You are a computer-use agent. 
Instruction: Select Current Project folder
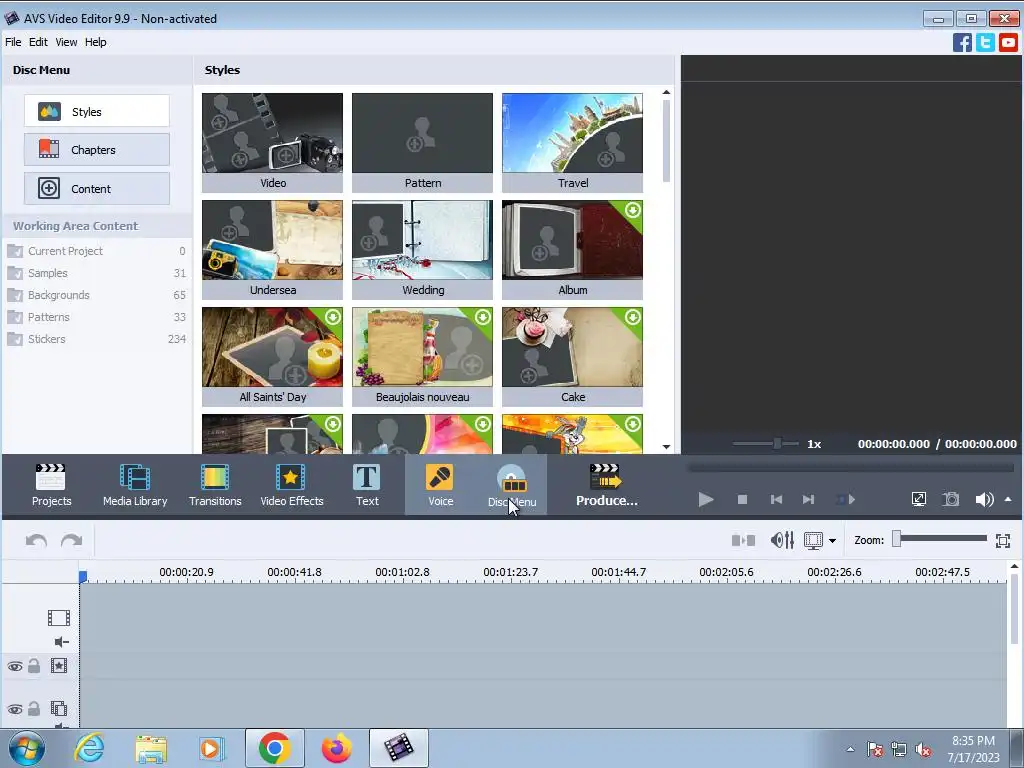click(x=97, y=251)
